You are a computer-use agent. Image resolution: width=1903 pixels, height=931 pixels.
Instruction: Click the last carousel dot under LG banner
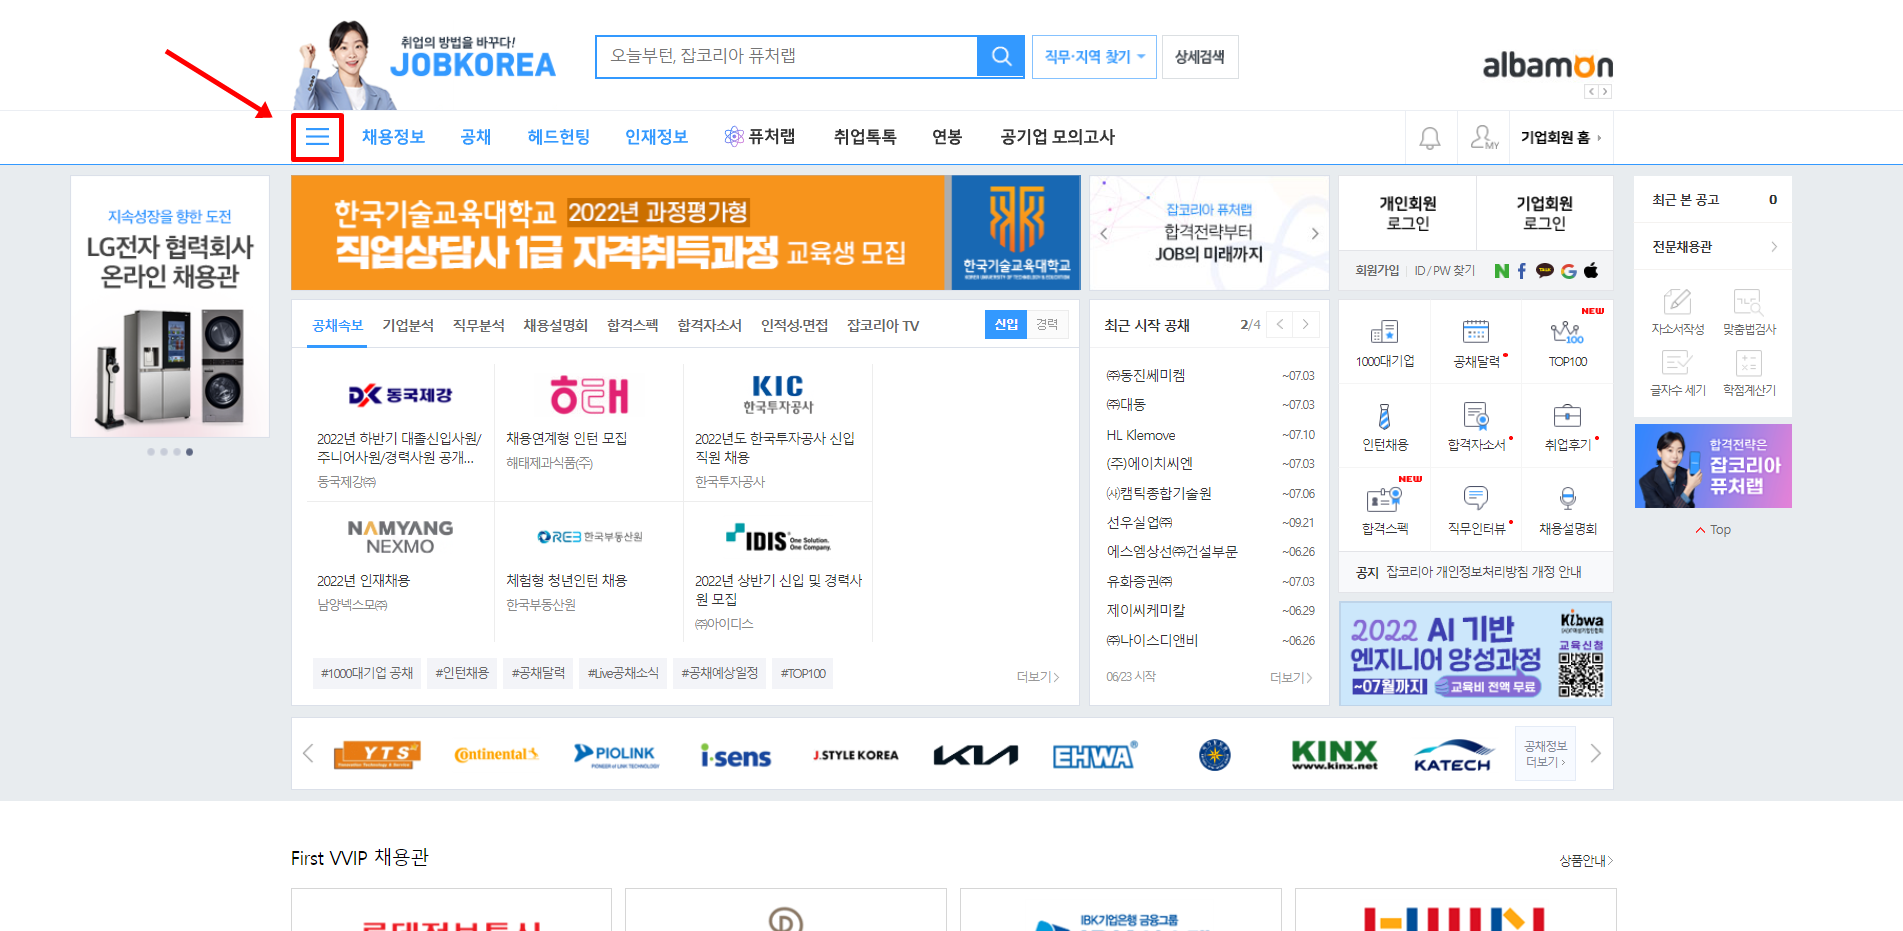pos(189,452)
